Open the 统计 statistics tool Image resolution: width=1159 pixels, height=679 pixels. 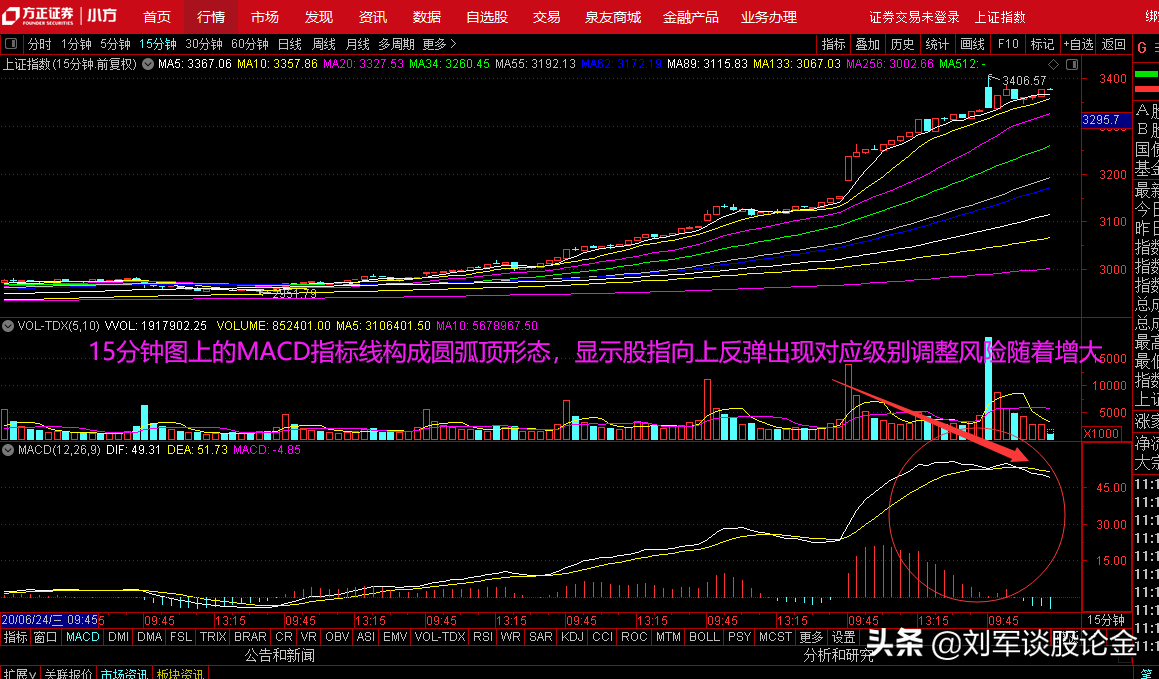(937, 43)
